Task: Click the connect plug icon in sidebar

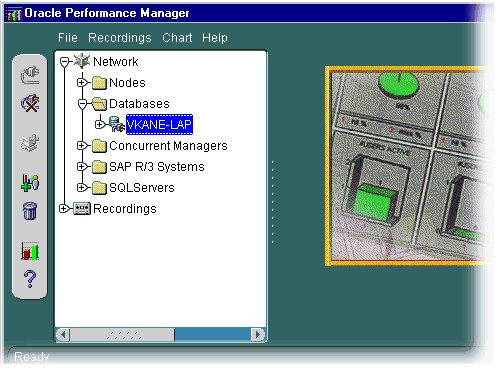Action: pyautogui.click(x=30, y=75)
